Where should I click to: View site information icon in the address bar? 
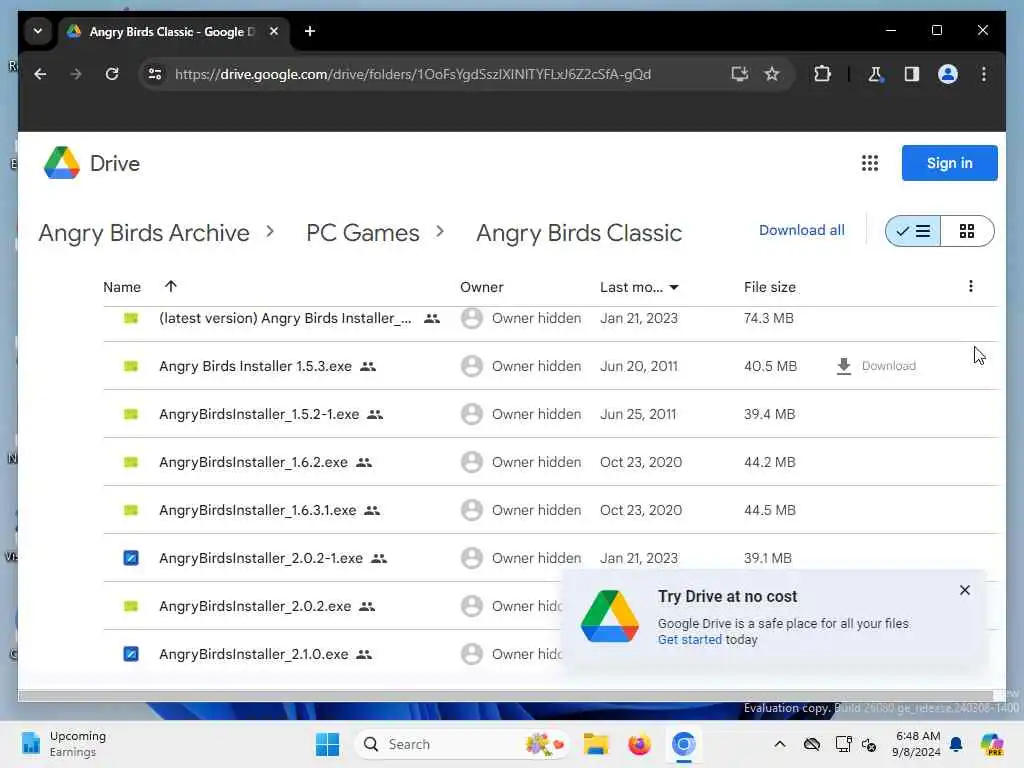point(155,74)
